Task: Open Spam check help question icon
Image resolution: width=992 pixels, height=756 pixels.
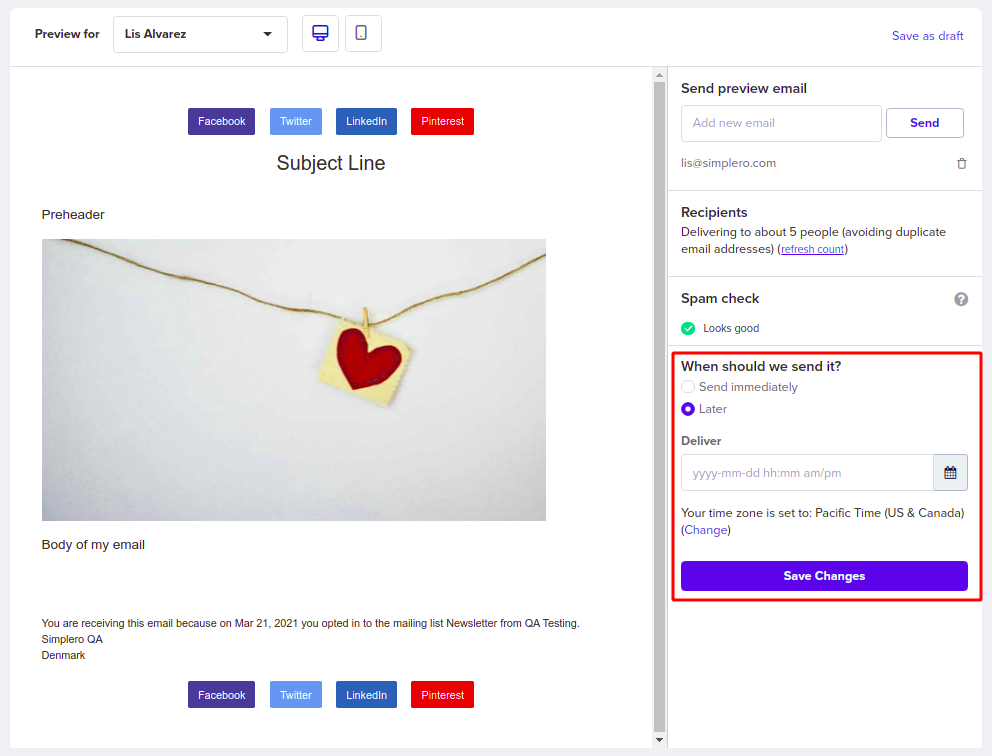Action: coord(960,299)
